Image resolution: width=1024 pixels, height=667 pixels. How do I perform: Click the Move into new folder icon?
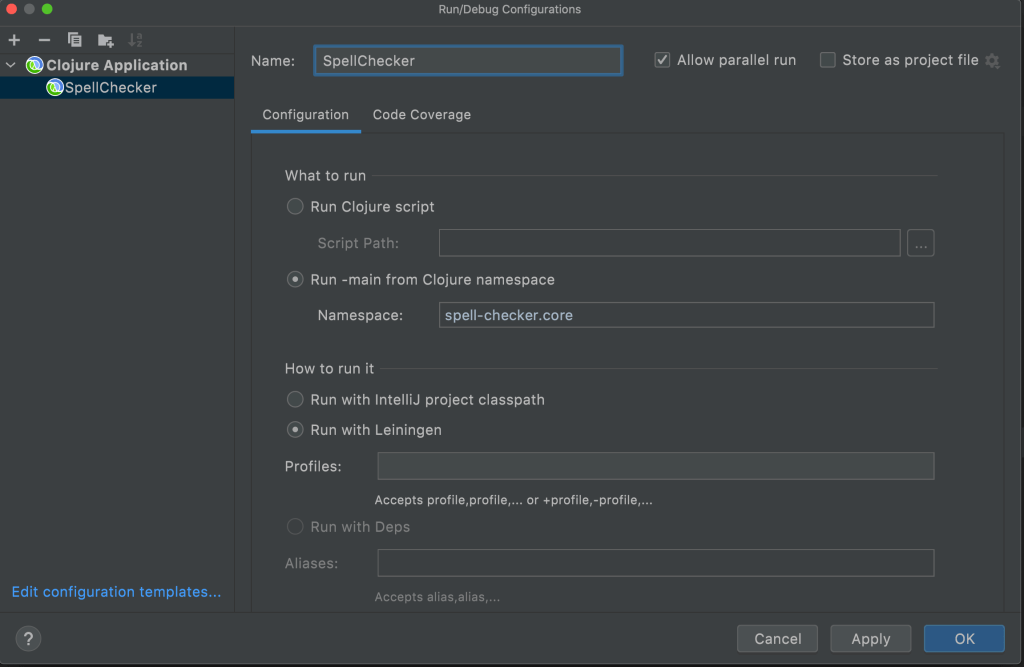point(105,40)
